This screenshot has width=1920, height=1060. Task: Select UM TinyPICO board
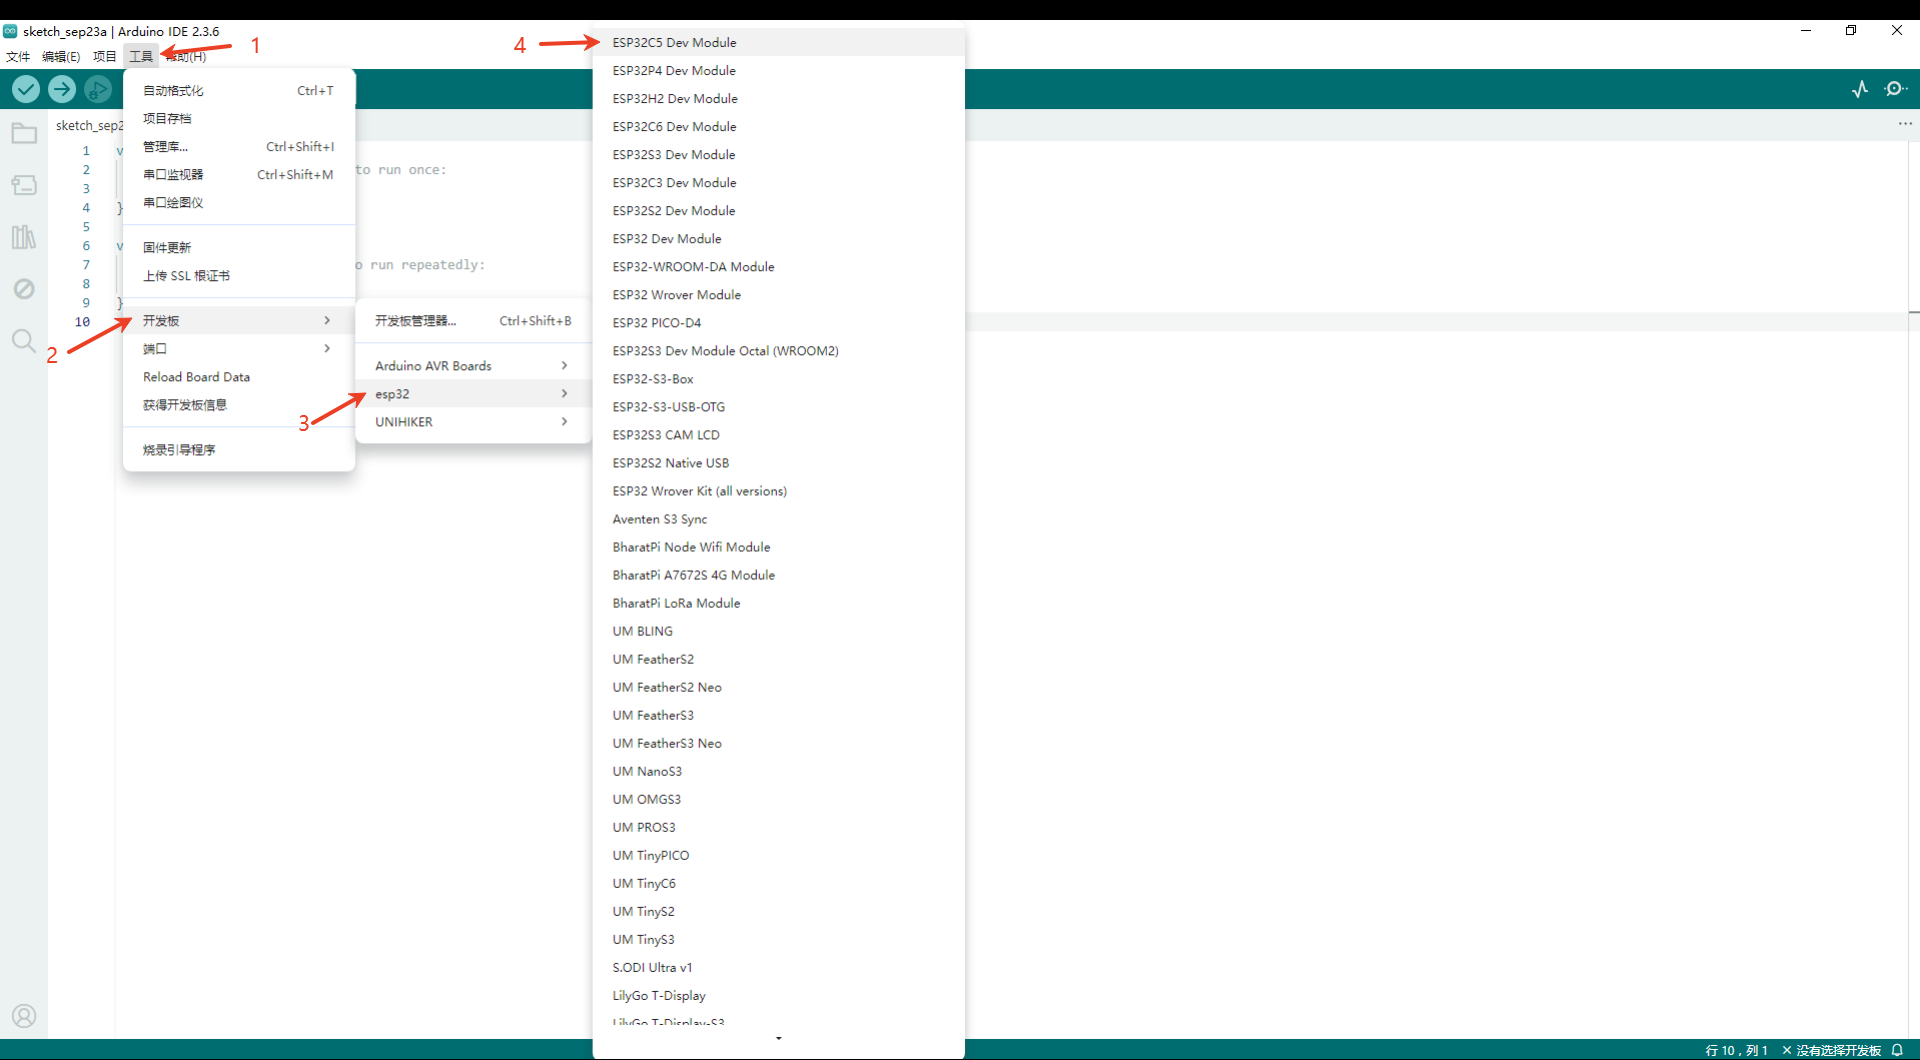tap(779, 854)
